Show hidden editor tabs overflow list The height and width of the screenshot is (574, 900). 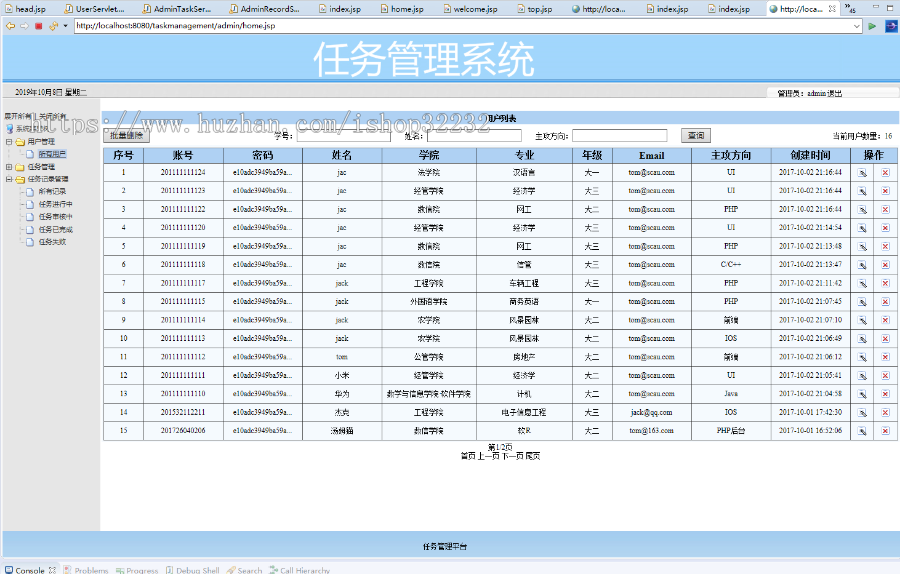[x=850, y=9]
